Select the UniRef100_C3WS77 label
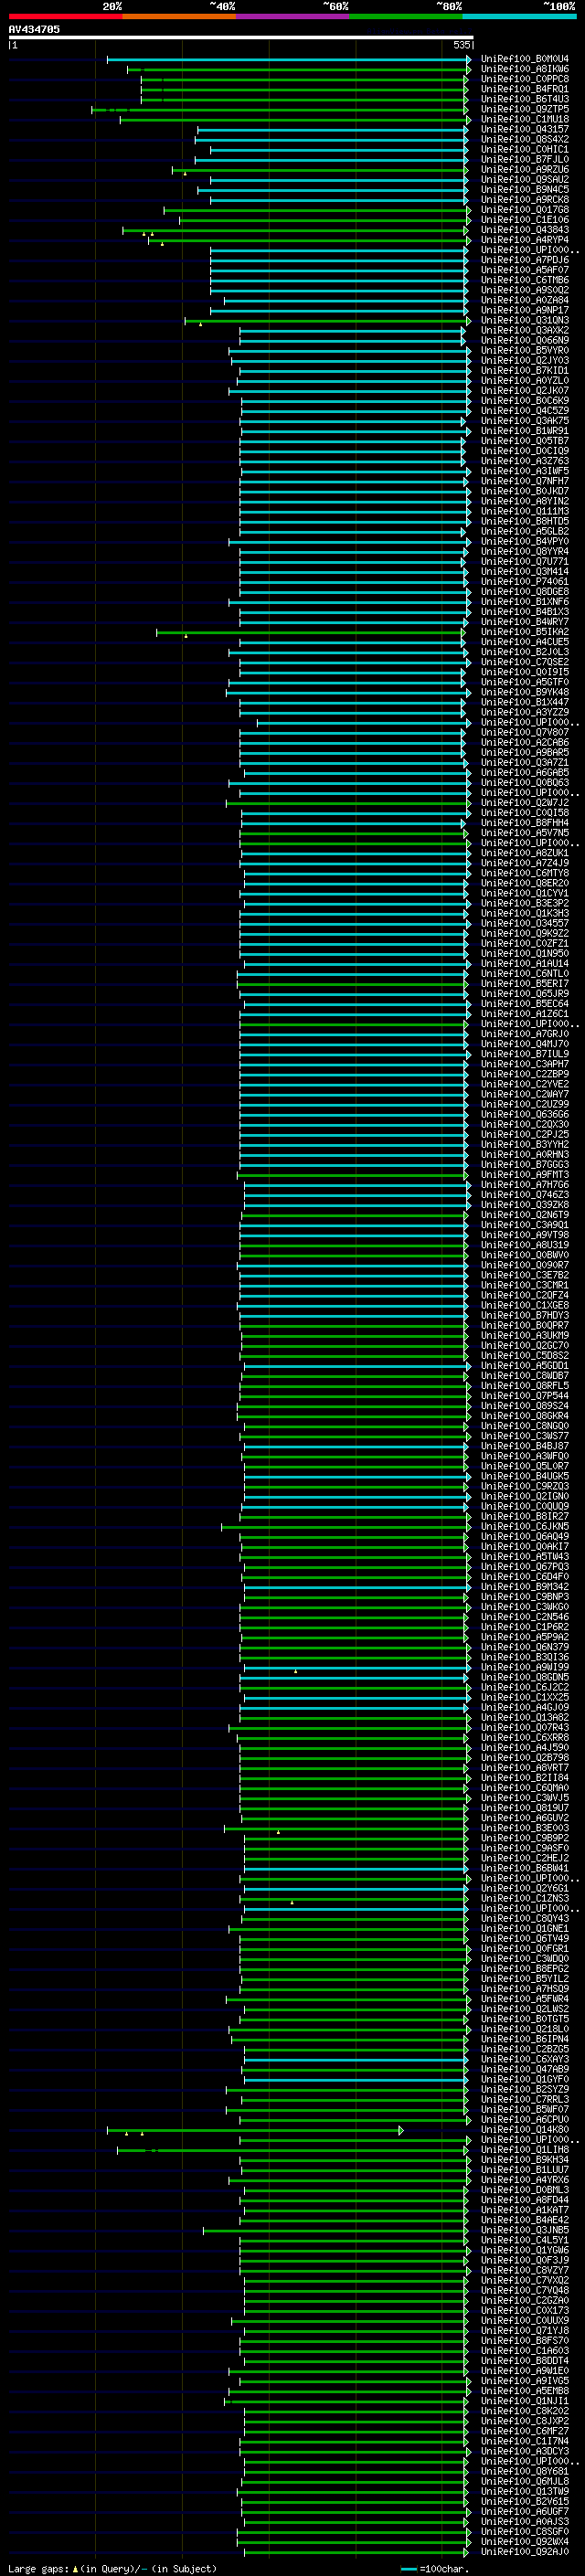This screenshot has width=585, height=2576. [524, 1435]
